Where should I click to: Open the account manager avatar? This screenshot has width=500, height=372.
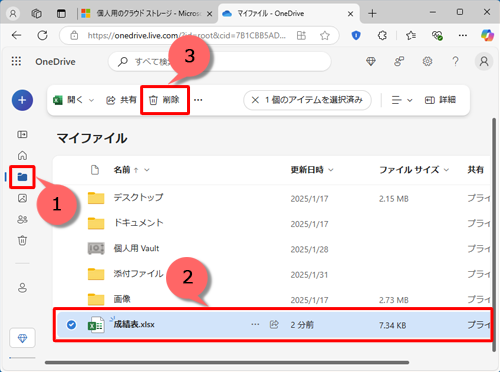coord(484,61)
